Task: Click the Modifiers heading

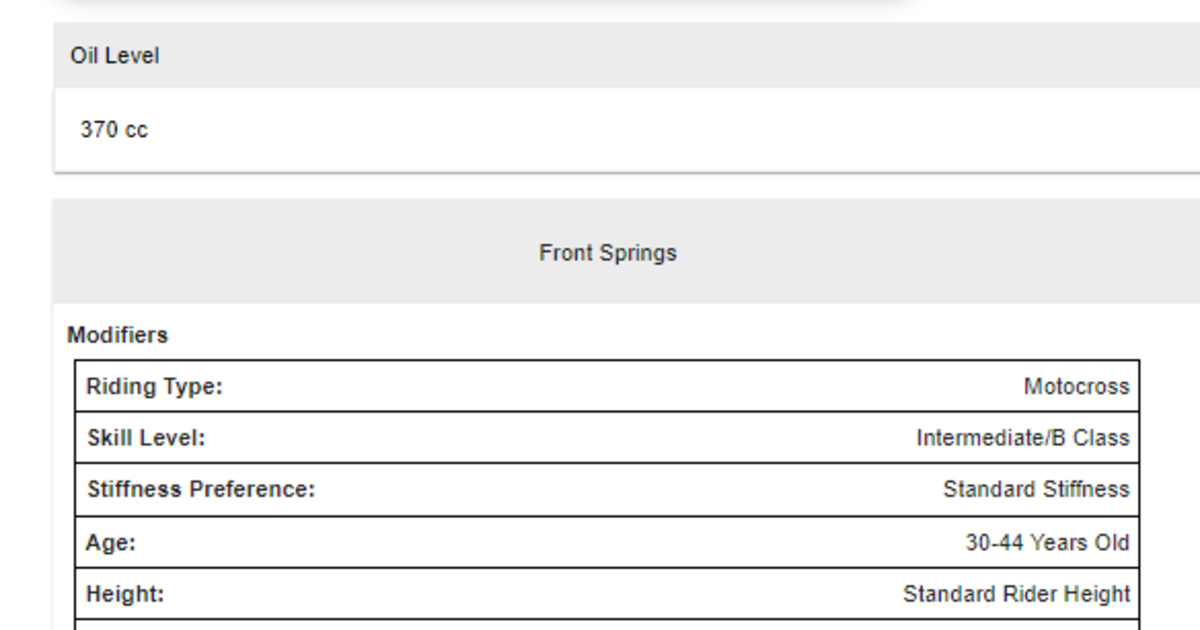Action: click(x=117, y=335)
